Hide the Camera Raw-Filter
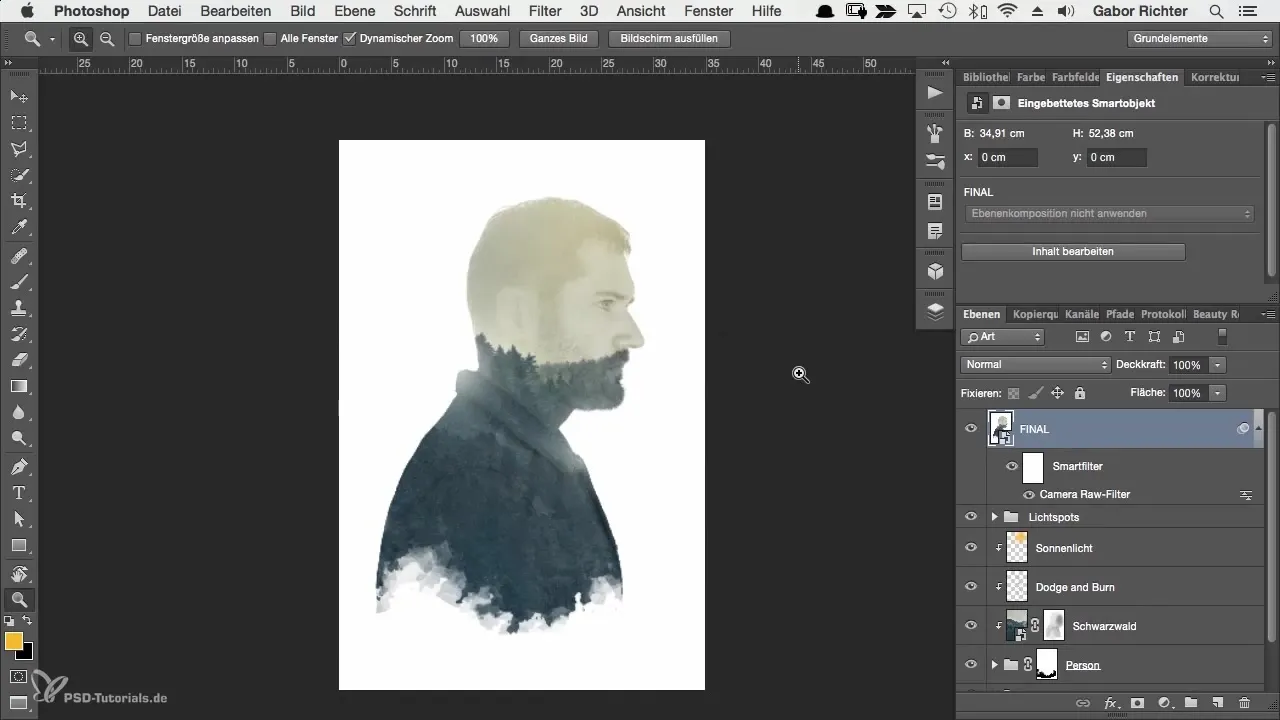This screenshot has height=720, width=1280. click(x=1029, y=495)
